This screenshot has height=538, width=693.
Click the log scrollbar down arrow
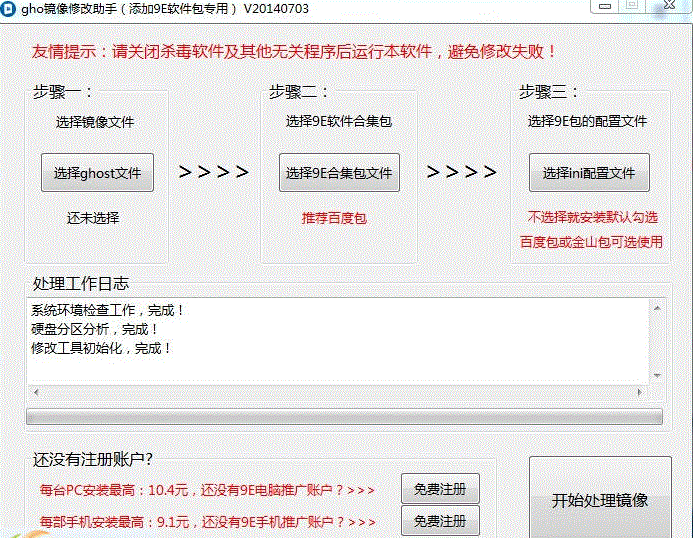point(657,375)
